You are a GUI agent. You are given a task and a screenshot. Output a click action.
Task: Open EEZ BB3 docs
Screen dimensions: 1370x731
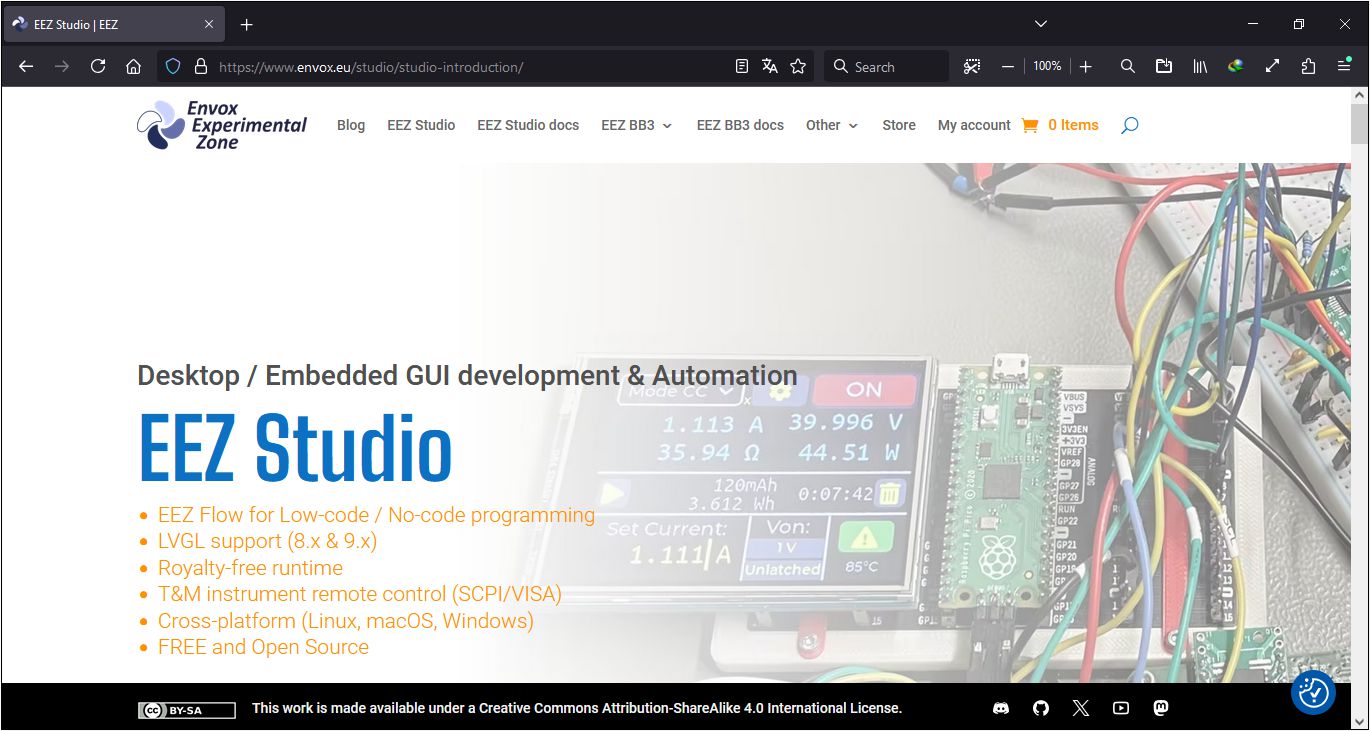pos(740,125)
